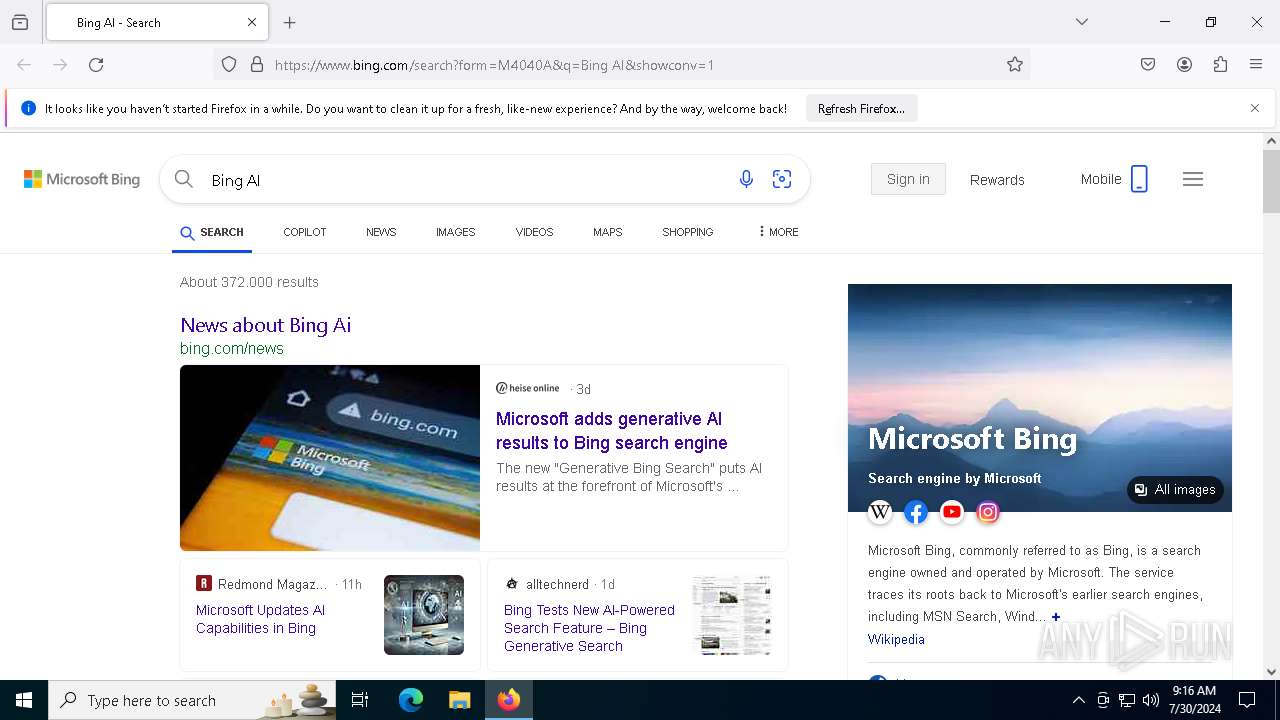Open the bing.com/news link
Viewport: 1280px width, 720px height.
[232, 348]
